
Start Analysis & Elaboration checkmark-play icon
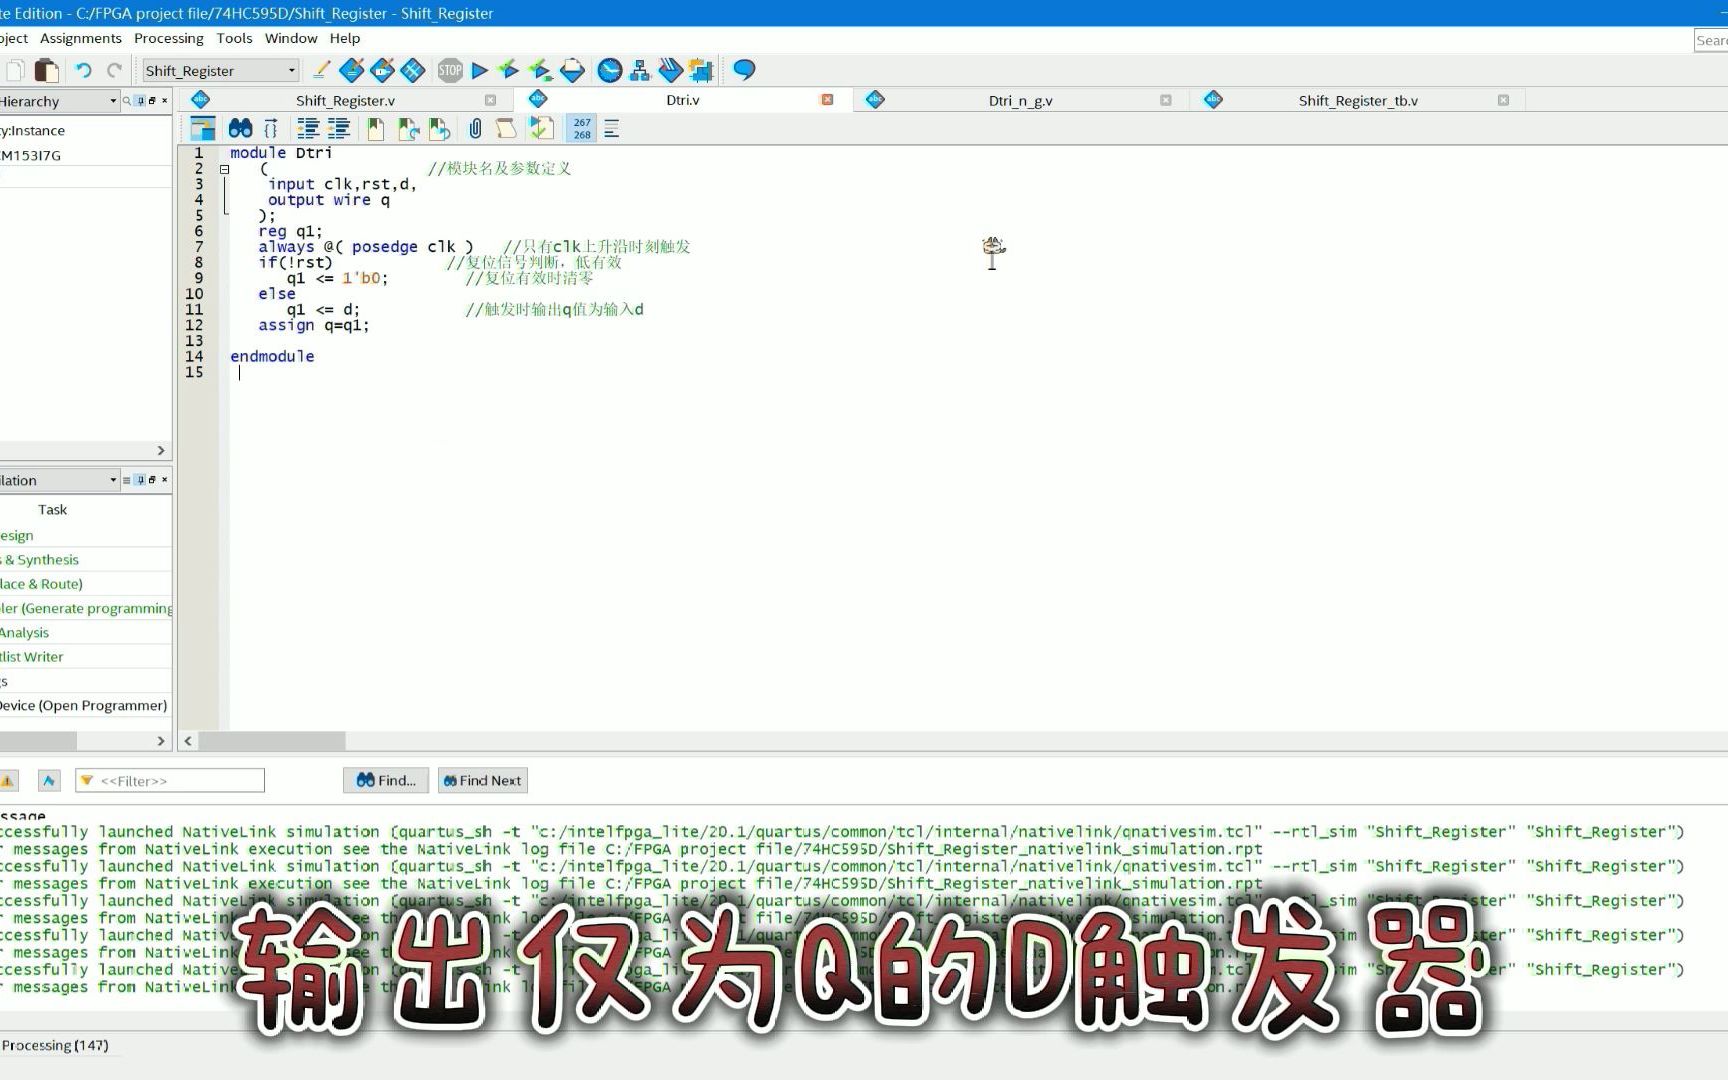[509, 70]
